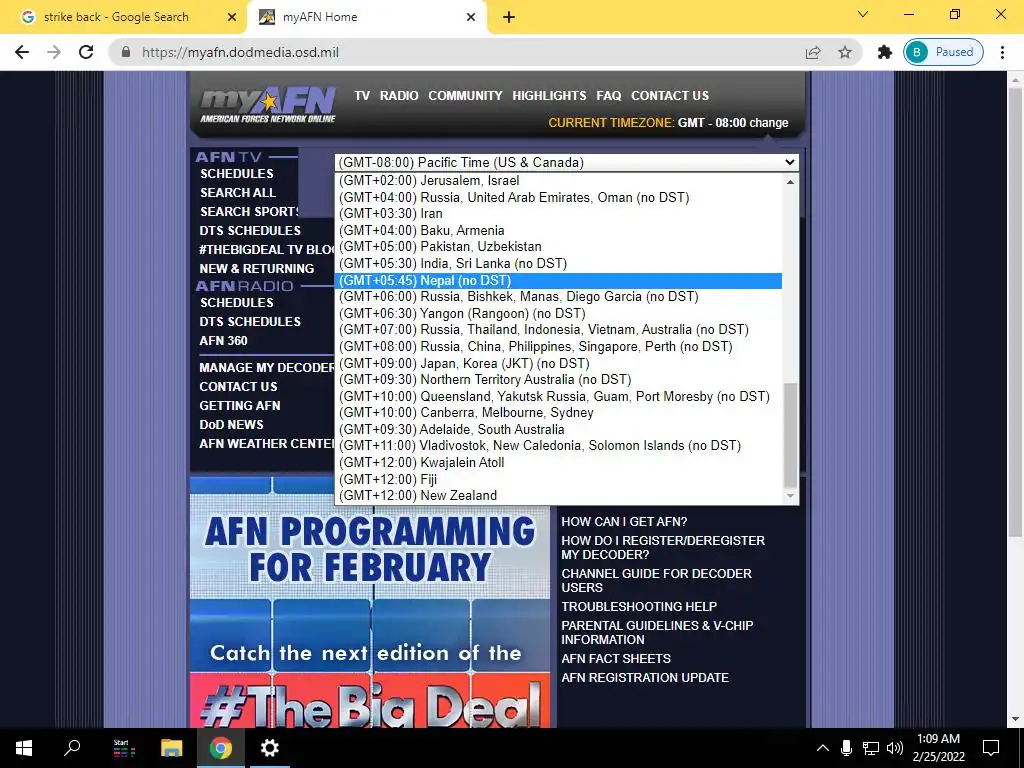The image size is (1024, 768).
Task: Open the FAQ menu item
Action: click(609, 95)
